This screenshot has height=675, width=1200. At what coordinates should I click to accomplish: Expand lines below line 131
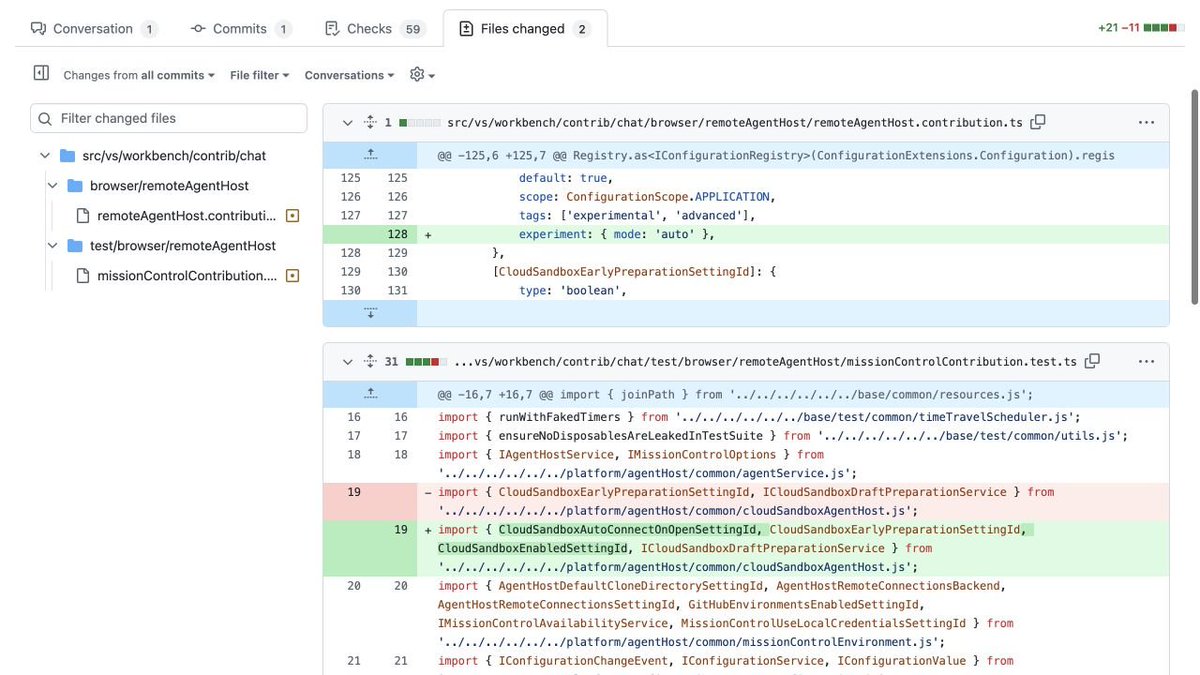pos(370,313)
